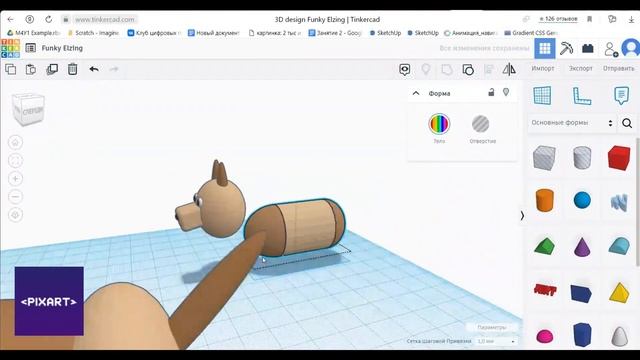This screenshot has width=640, height=360.
Task: Toggle the shape hide lightbulb icon
Action: click(x=506, y=92)
